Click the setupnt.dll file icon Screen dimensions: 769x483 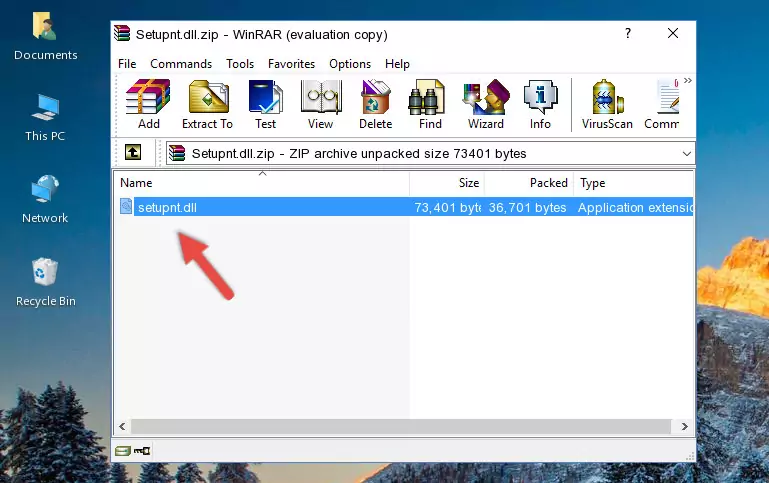pos(126,206)
